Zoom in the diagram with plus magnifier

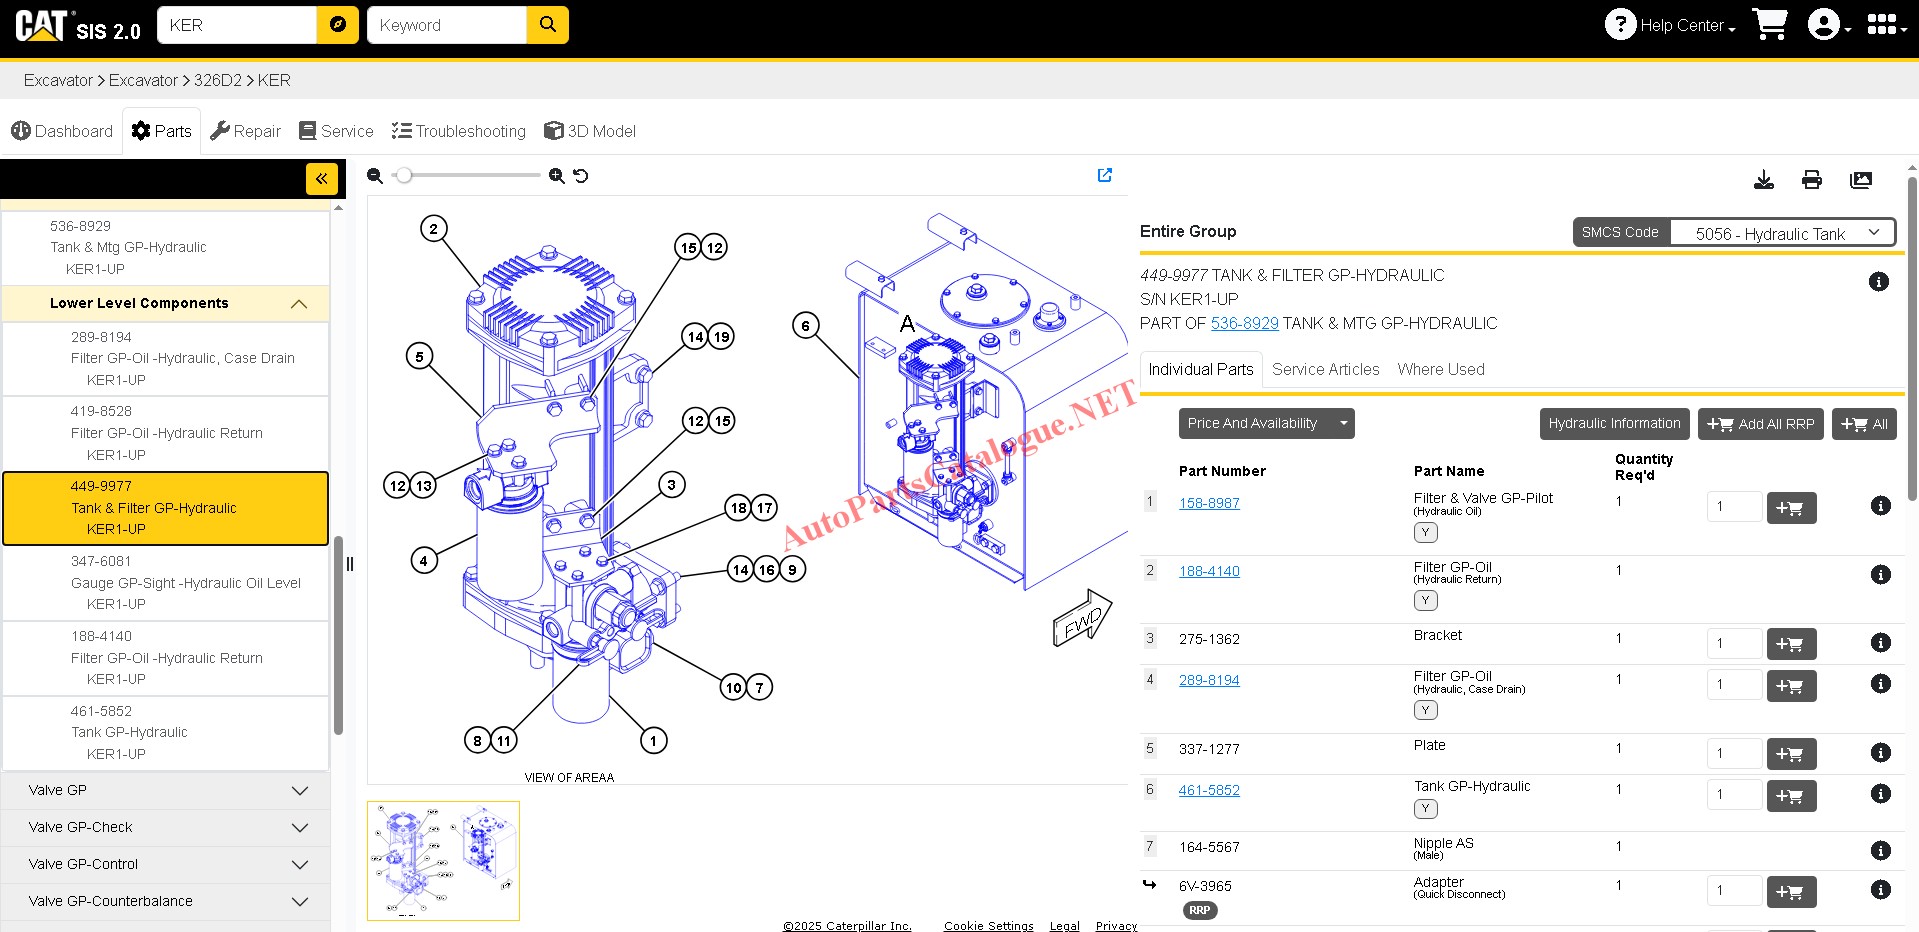click(557, 176)
